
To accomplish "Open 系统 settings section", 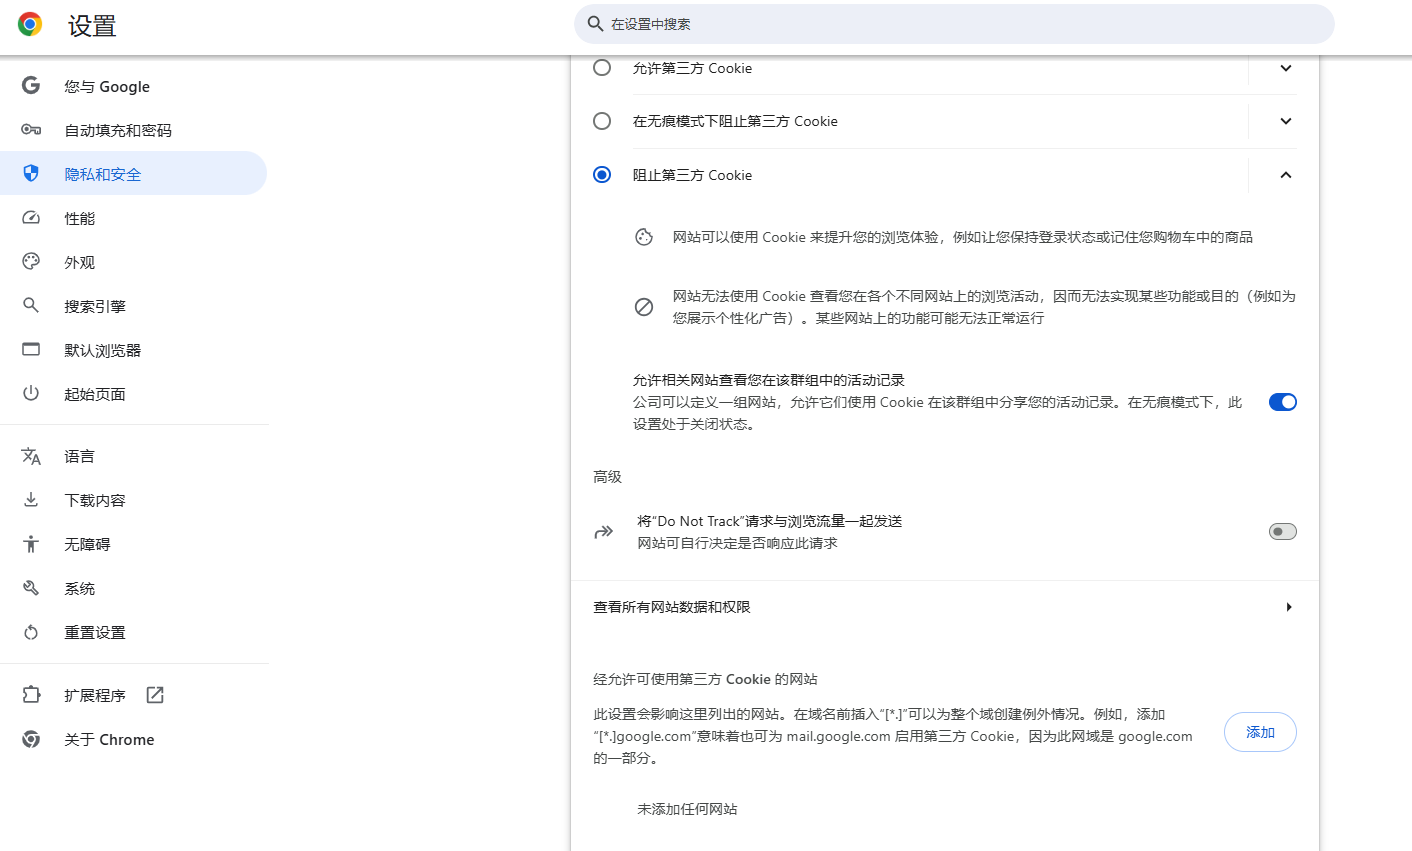I will pos(134,588).
